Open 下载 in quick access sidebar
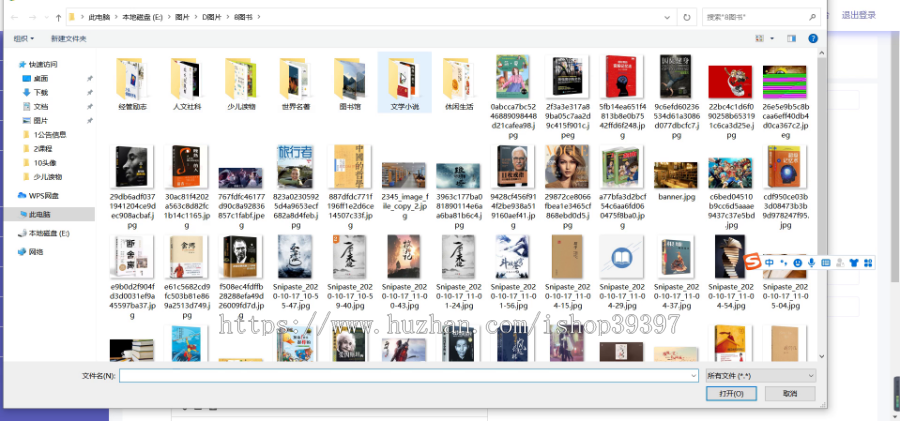The width and height of the screenshot is (900, 421). [40, 92]
